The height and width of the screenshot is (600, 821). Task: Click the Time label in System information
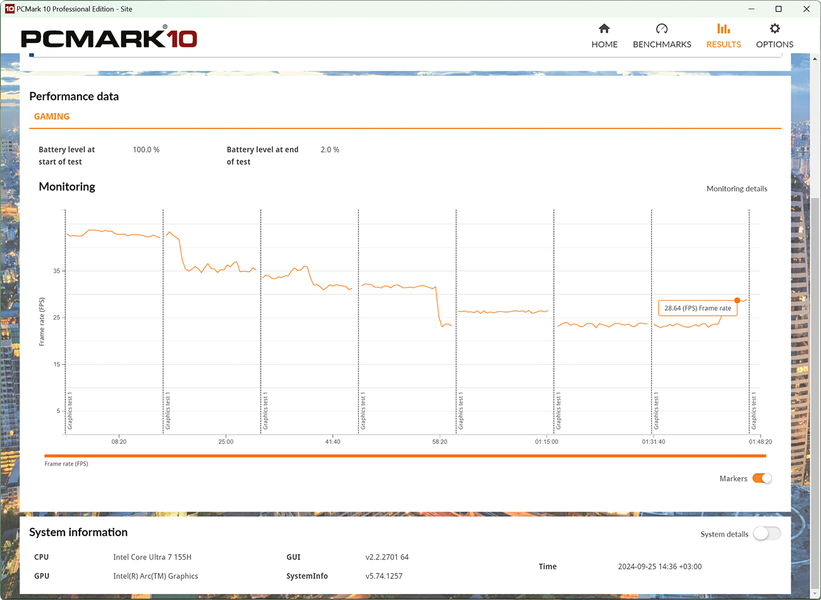coord(548,566)
